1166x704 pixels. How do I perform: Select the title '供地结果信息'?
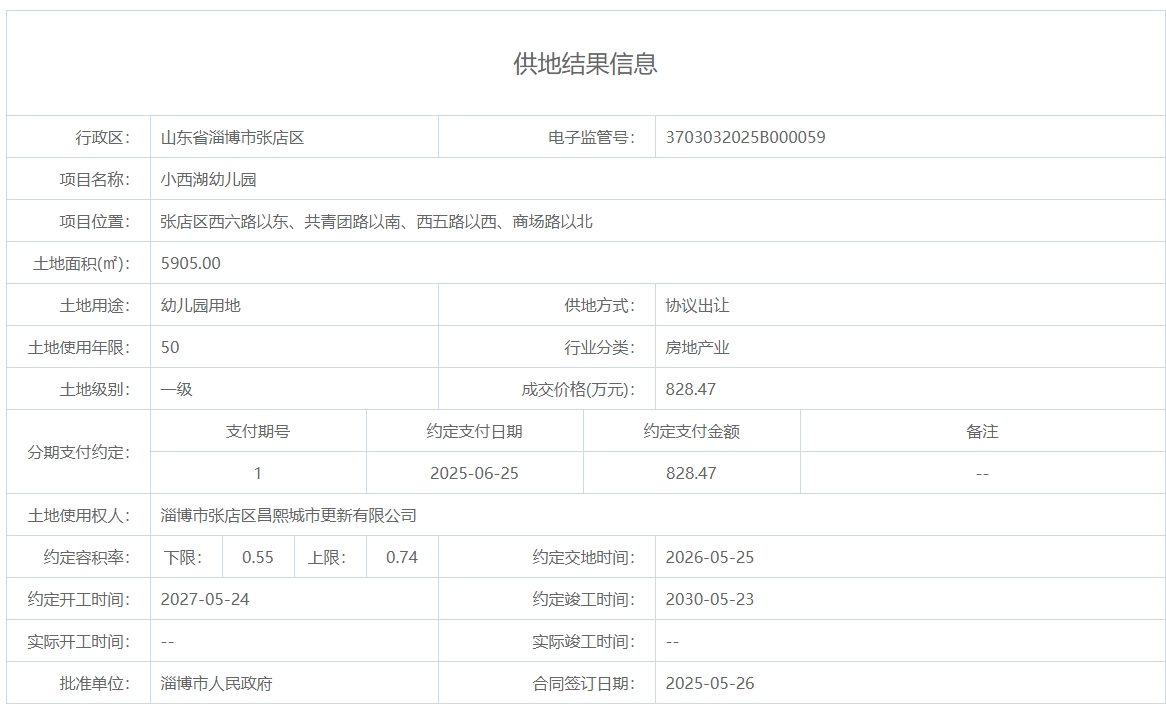point(585,63)
